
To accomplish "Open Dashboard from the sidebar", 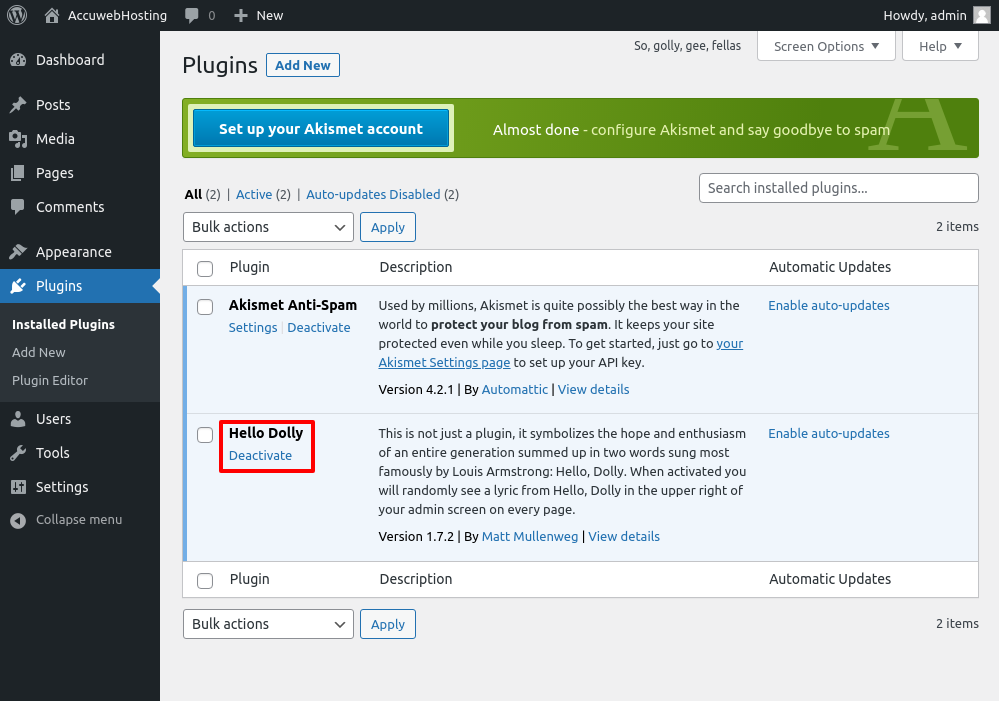I will [70, 60].
